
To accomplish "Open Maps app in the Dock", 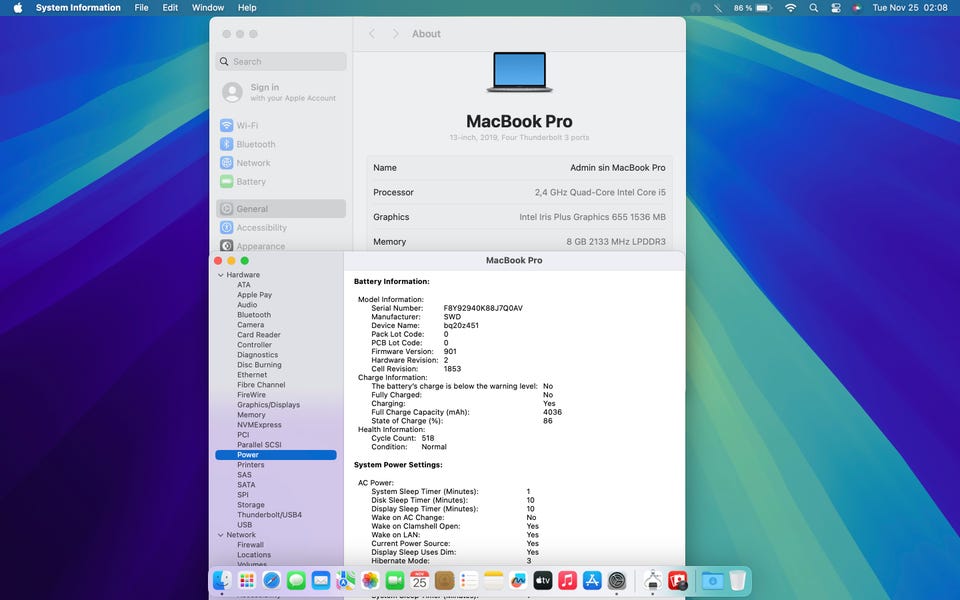I will (345, 580).
